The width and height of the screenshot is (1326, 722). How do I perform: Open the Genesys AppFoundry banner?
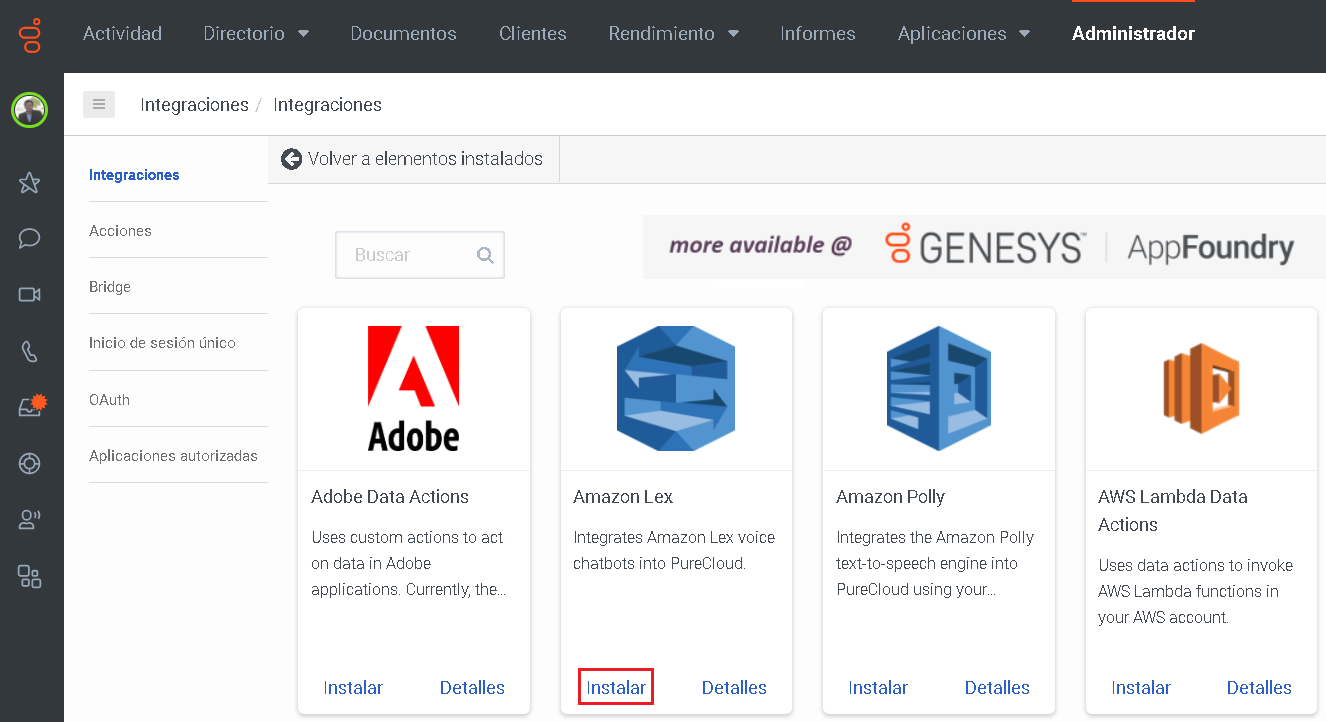click(984, 247)
